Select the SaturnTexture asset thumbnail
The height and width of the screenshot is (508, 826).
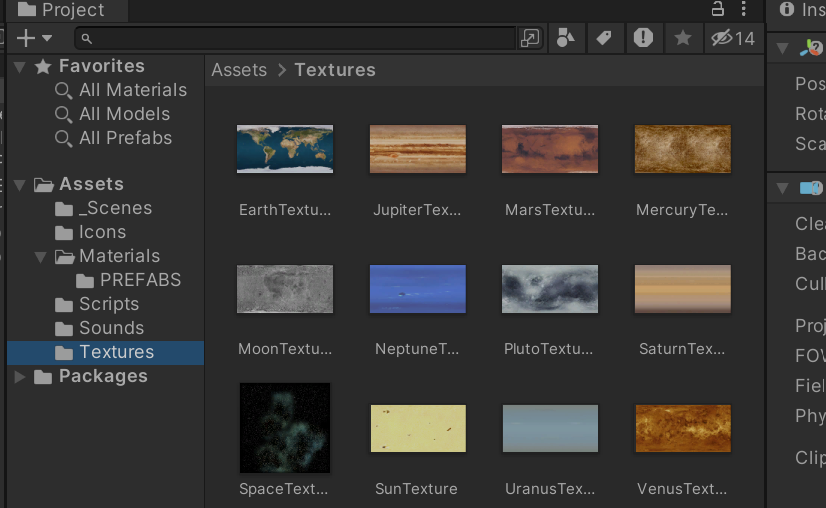coord(682,289)
